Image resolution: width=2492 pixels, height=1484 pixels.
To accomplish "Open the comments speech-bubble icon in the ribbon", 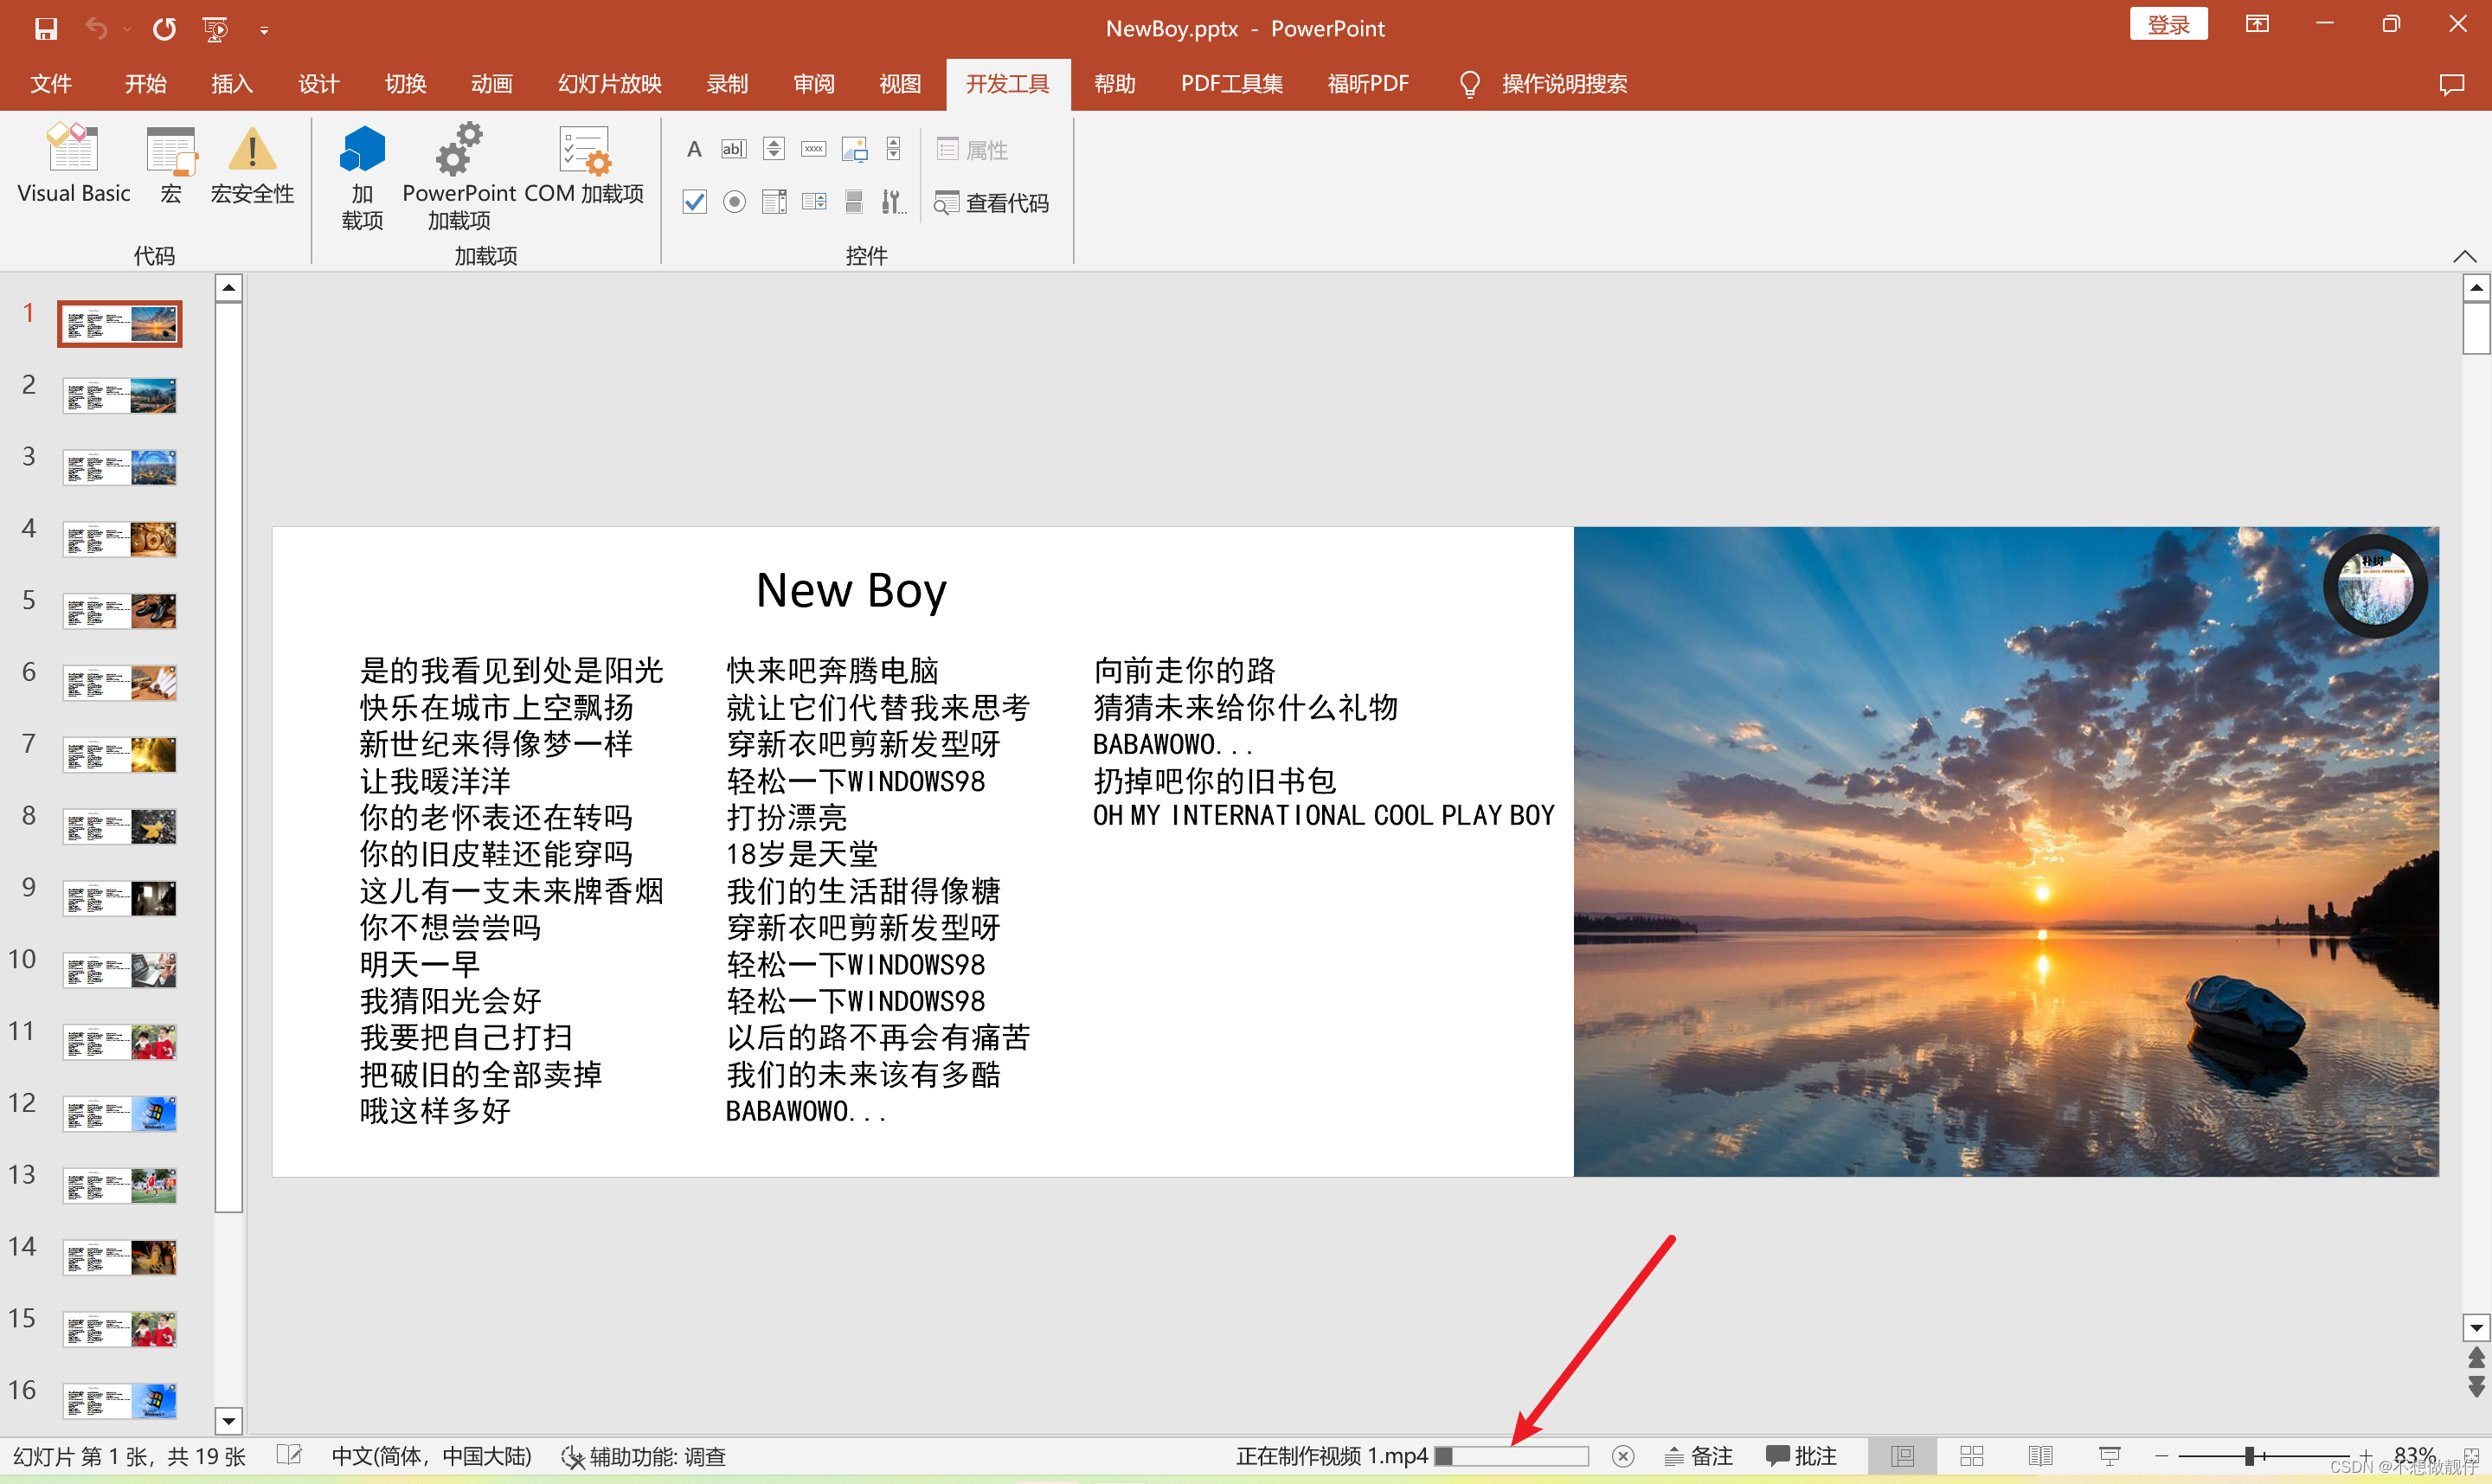I will (2451, 85).
